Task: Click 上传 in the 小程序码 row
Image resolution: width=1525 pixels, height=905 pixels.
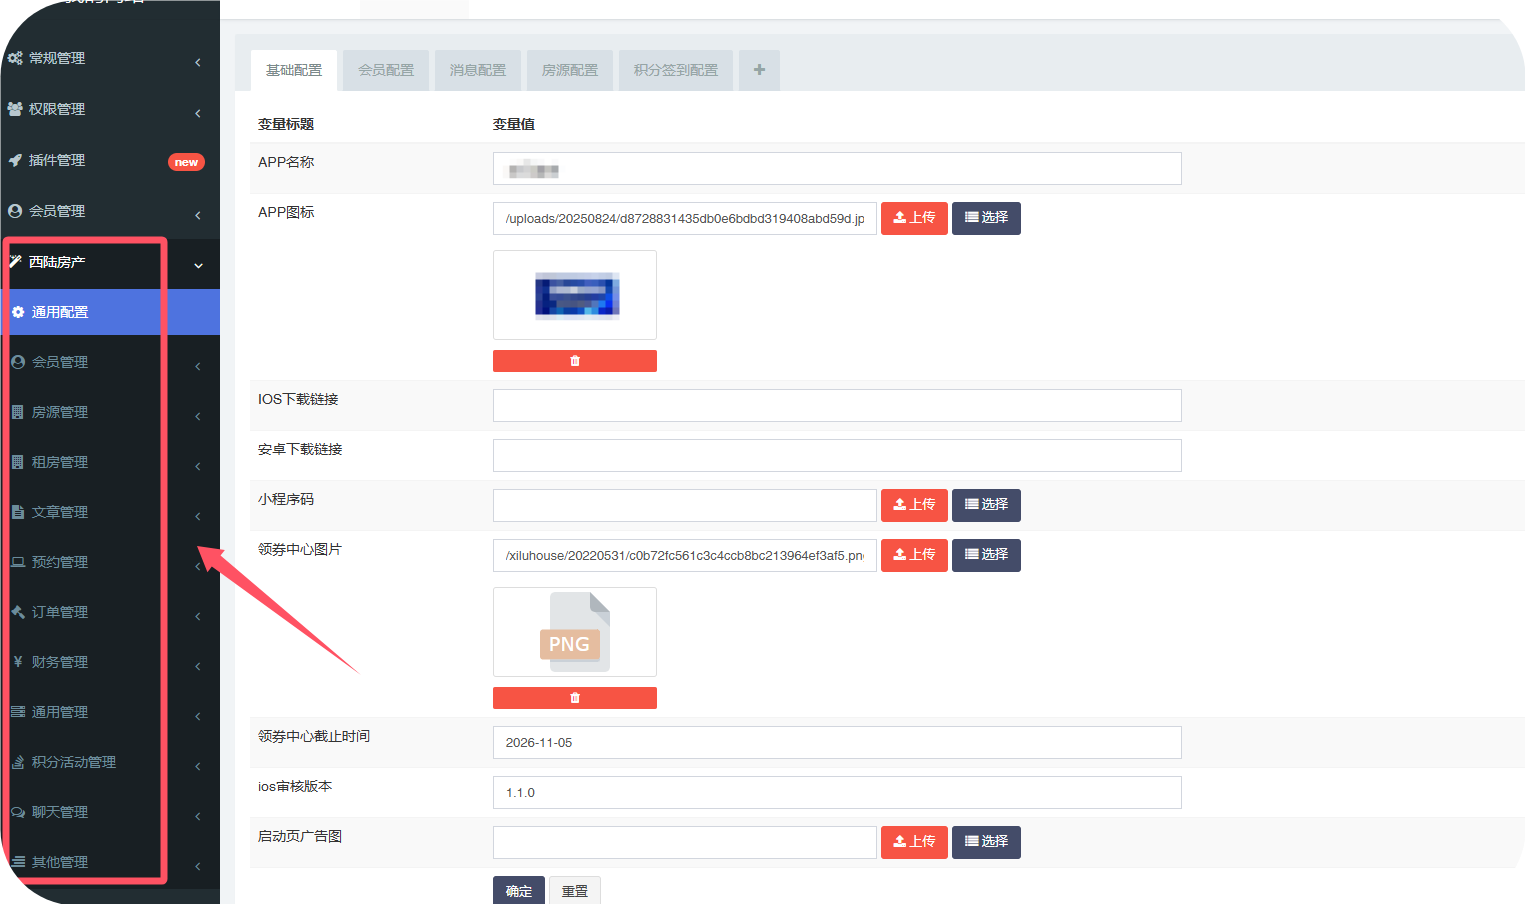Action: point(914,505)
